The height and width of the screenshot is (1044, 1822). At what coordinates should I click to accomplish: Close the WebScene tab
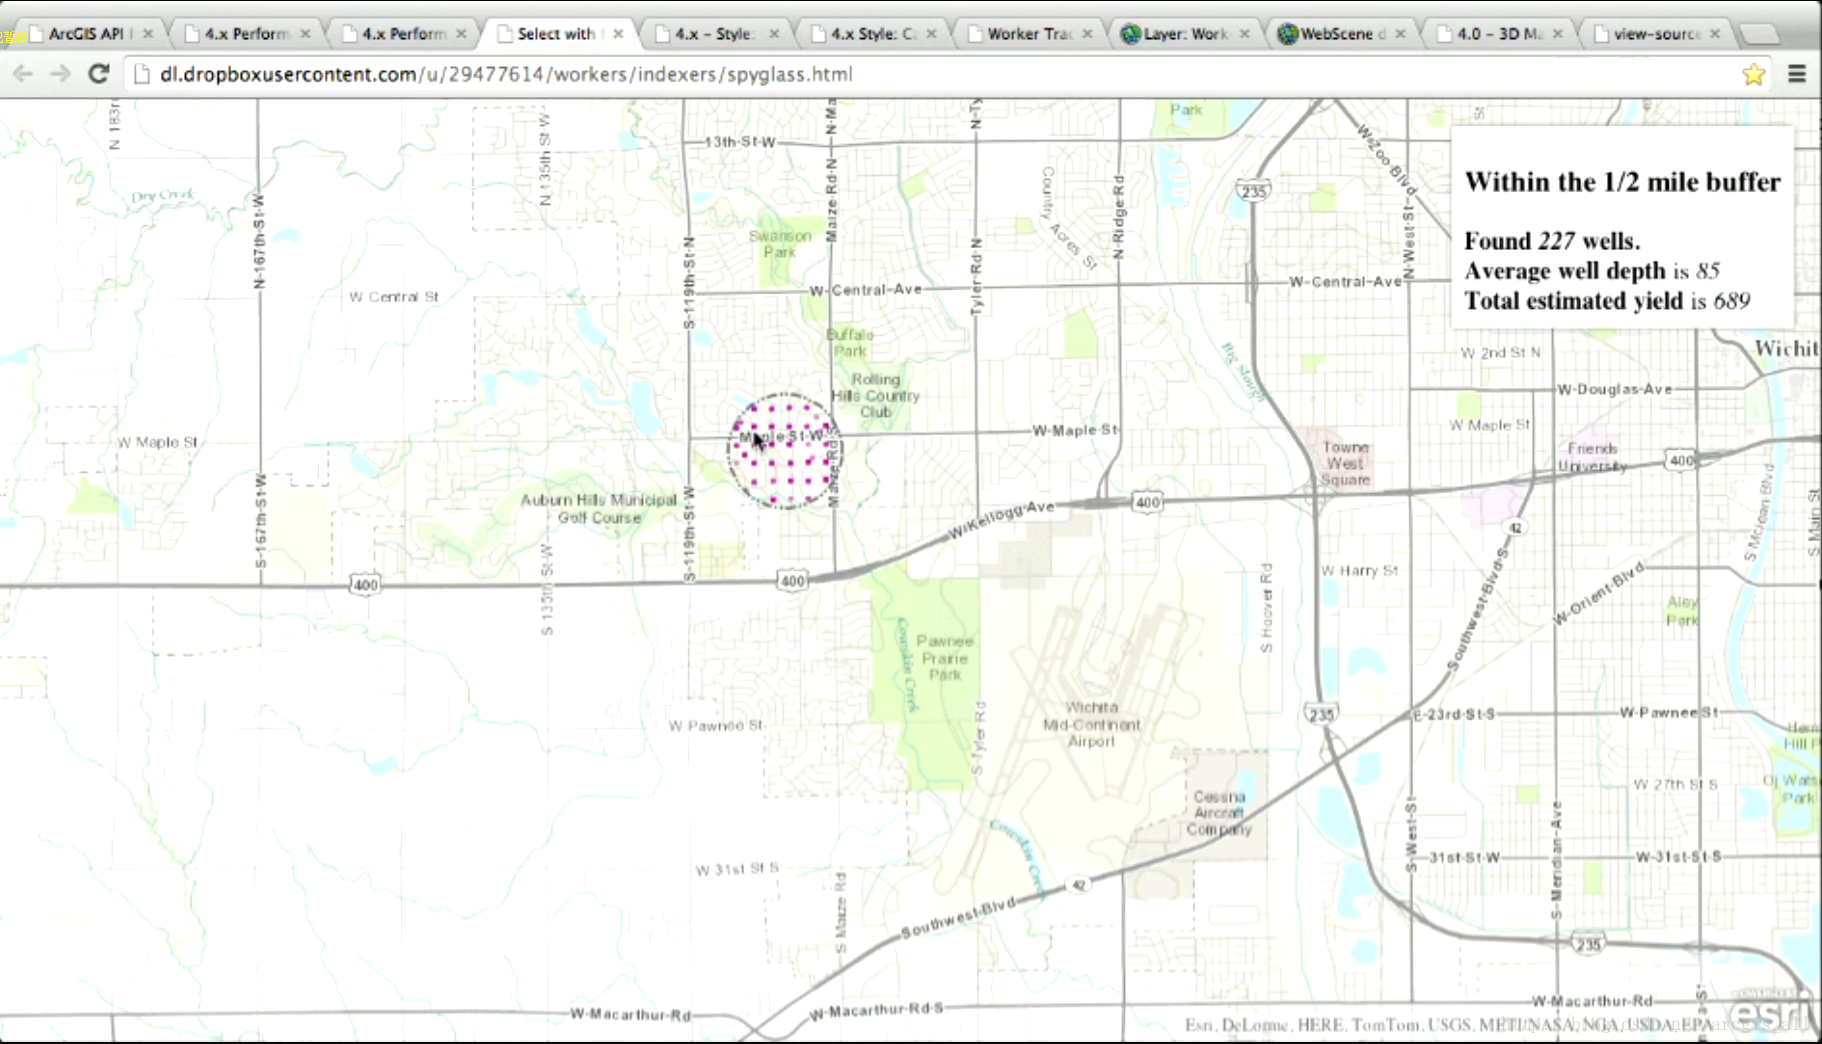coord(1400,33)
